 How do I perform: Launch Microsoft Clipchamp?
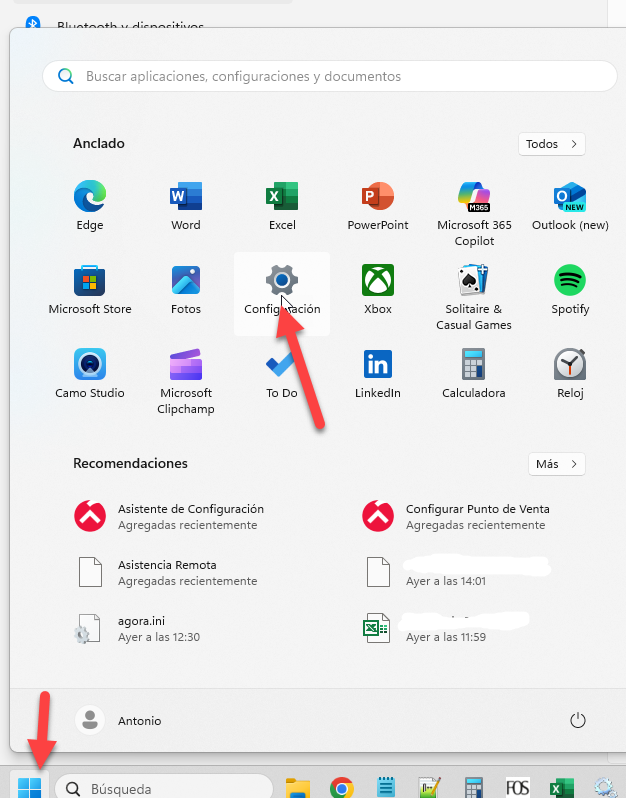click(x=186, y=381)
